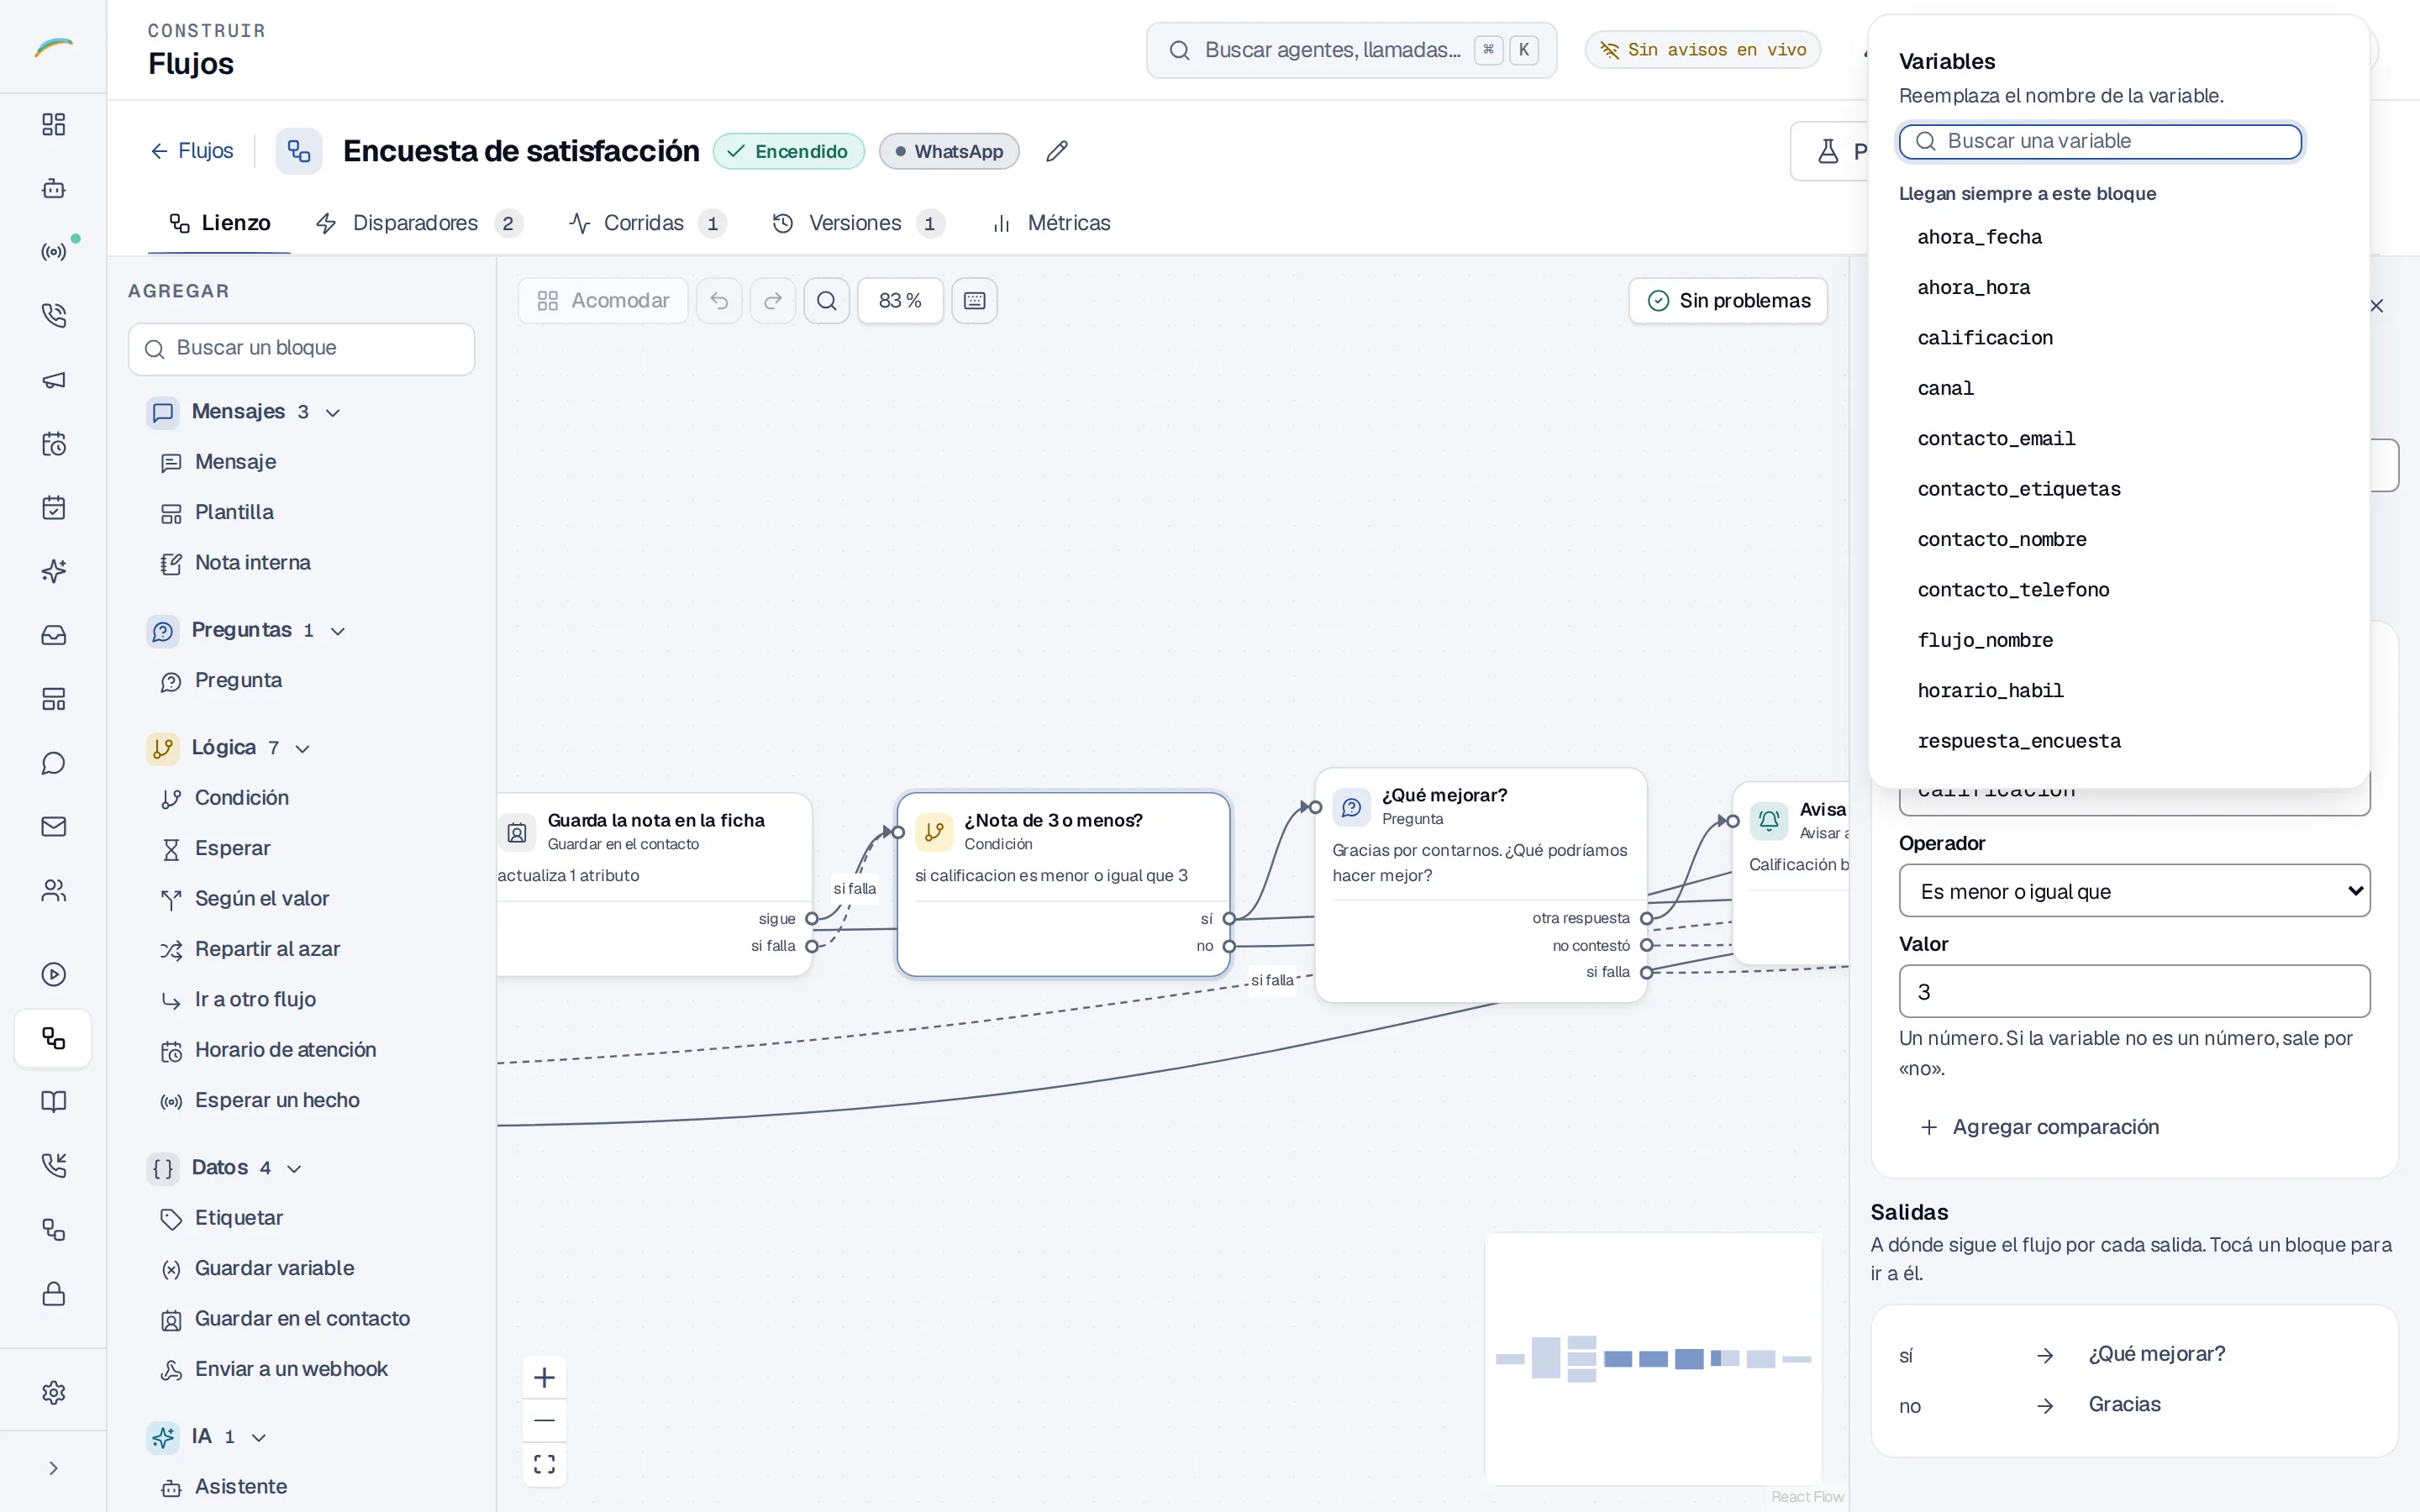
Task: Go back via the Flujos link
Action: click(191, 151)
